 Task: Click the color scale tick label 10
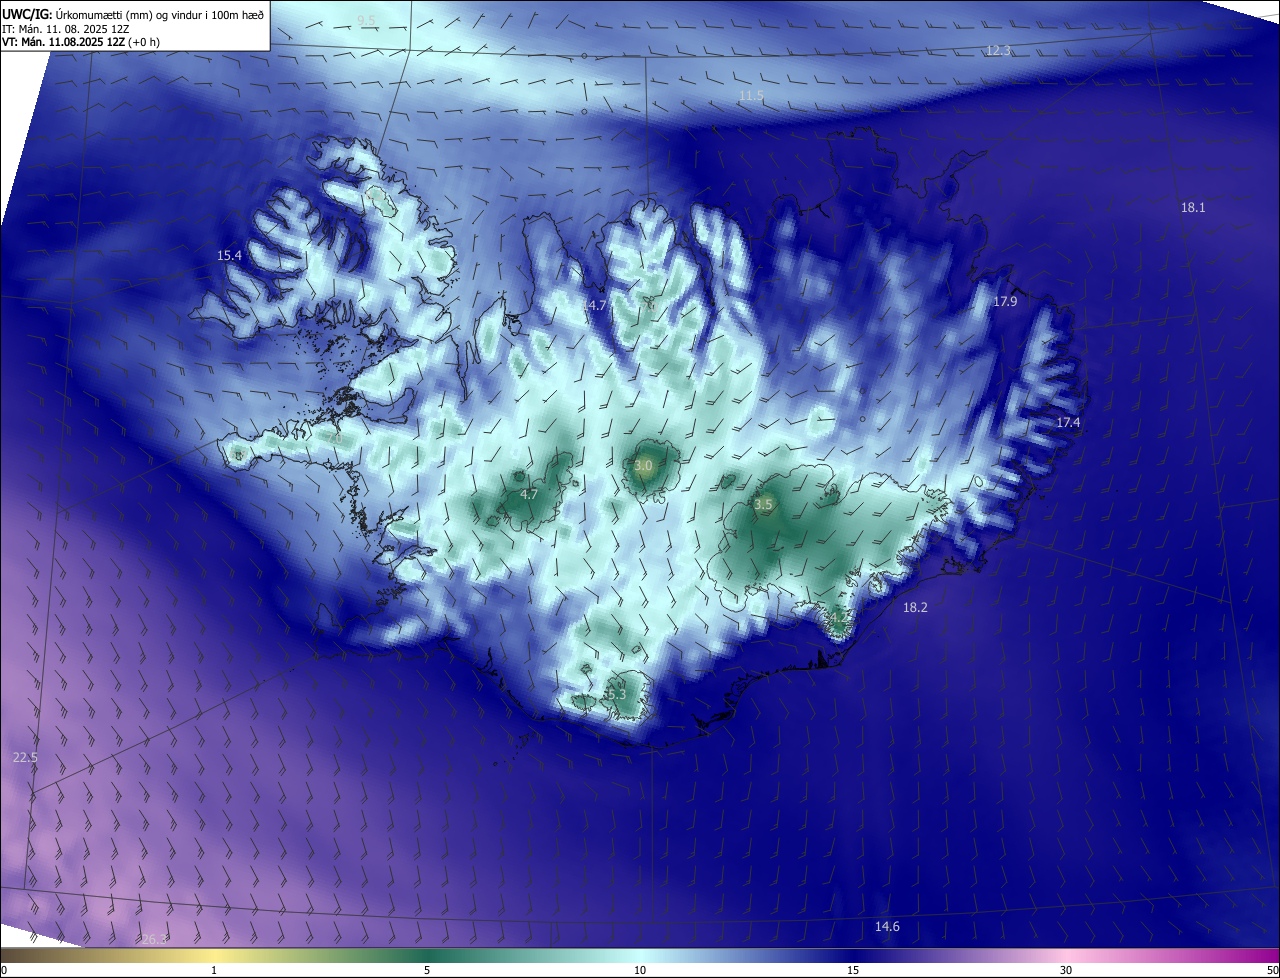[640, 970]
